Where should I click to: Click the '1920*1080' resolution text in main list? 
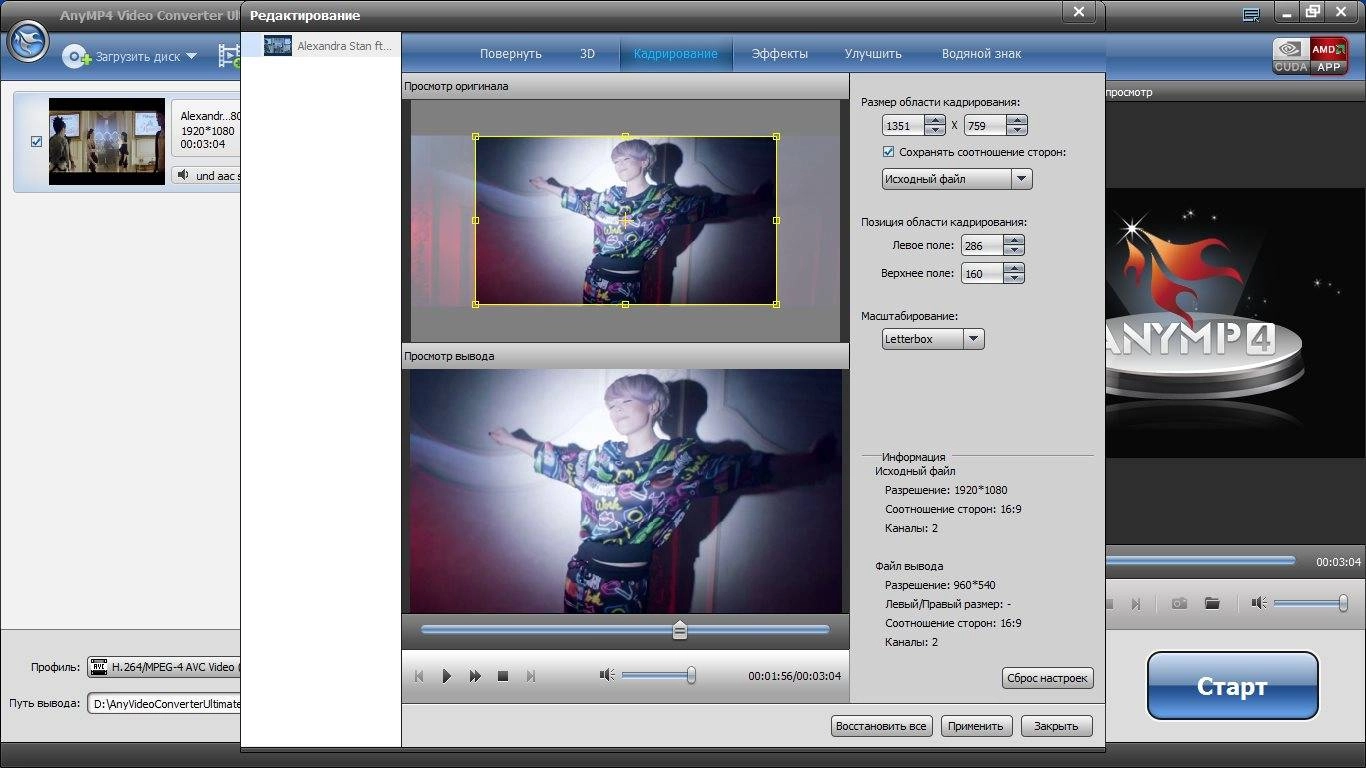(207, 131)
